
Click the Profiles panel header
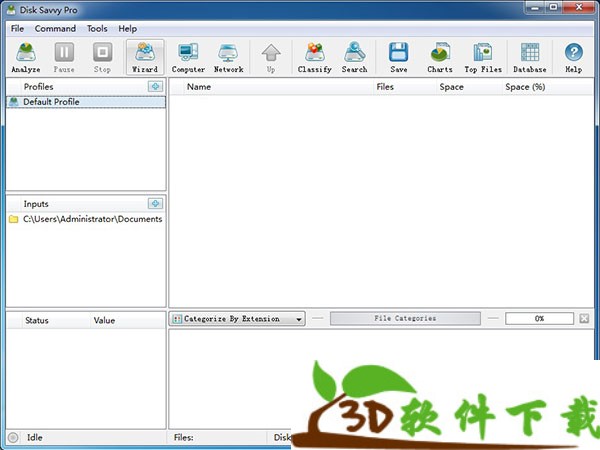click(39, 87)
